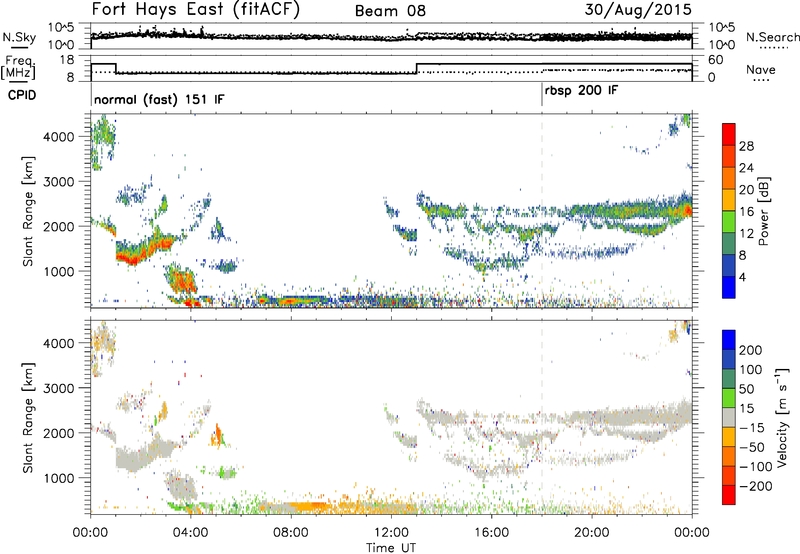This screenshot has width=800, height=554.
Task: Click the gray segment of Velocity colorbar
Action: click(x=729, y=417)
